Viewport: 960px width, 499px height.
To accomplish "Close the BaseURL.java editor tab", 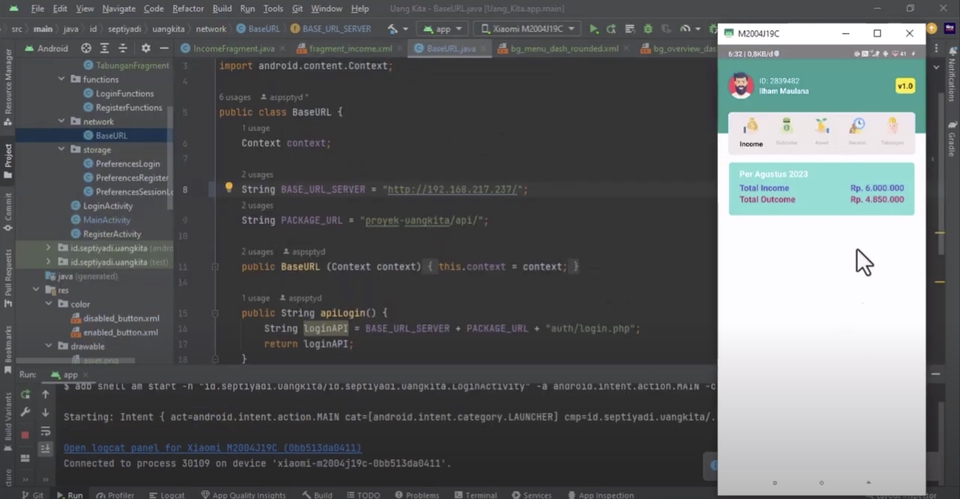I will coord(483,48).
